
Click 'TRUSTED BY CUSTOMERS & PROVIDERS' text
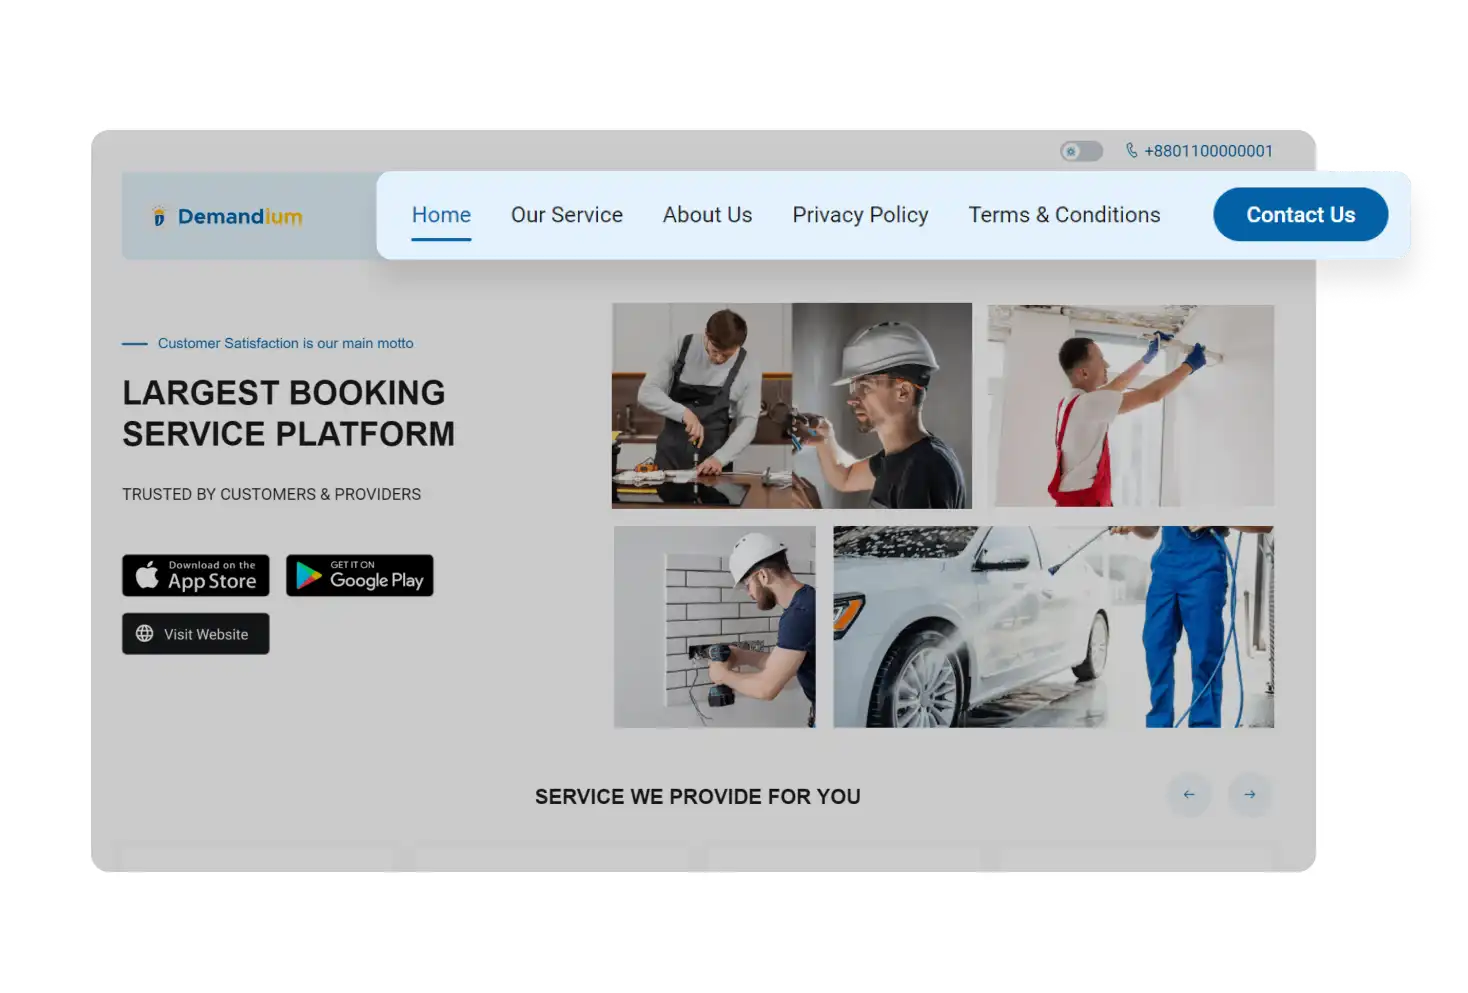(x=272, y=494)
